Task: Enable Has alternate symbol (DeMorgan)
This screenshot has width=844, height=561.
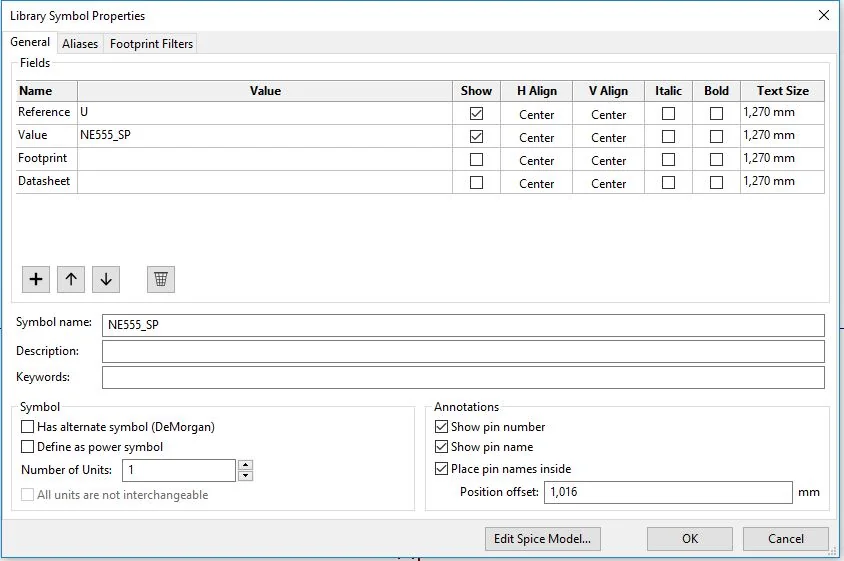Action: pos(27,427)
